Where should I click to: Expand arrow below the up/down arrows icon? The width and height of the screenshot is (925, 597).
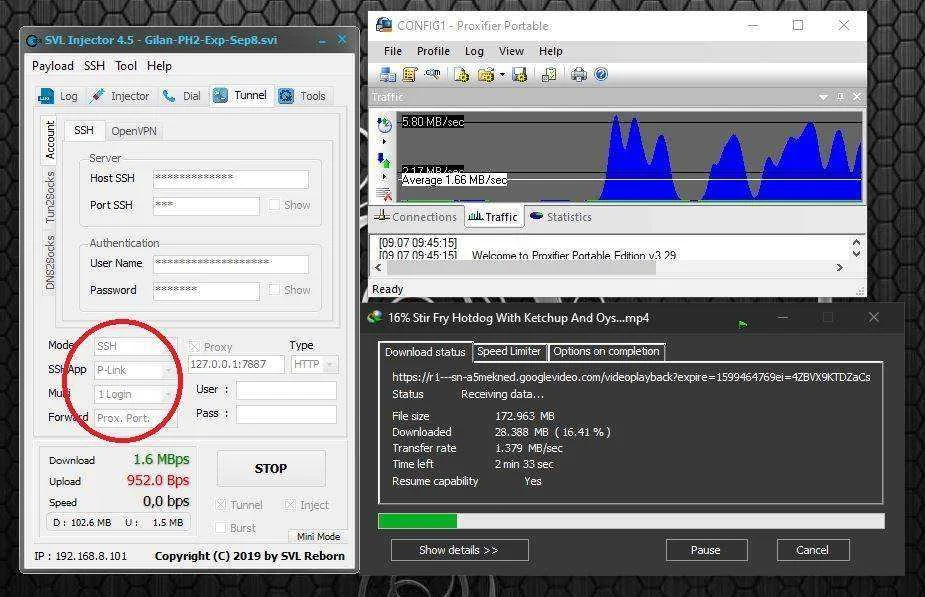point(384,176)
